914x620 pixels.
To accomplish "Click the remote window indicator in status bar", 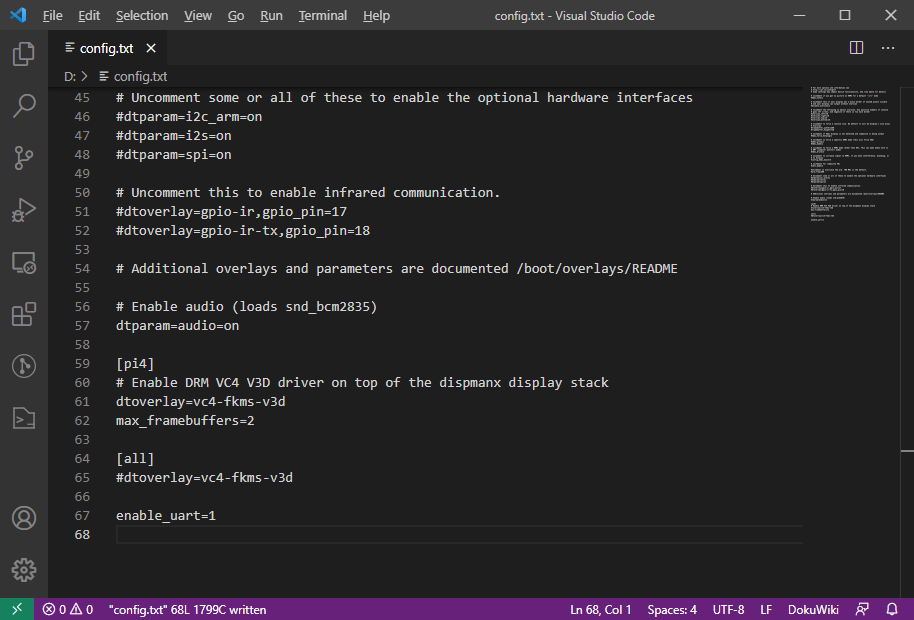I will click(x=17, y=610).
